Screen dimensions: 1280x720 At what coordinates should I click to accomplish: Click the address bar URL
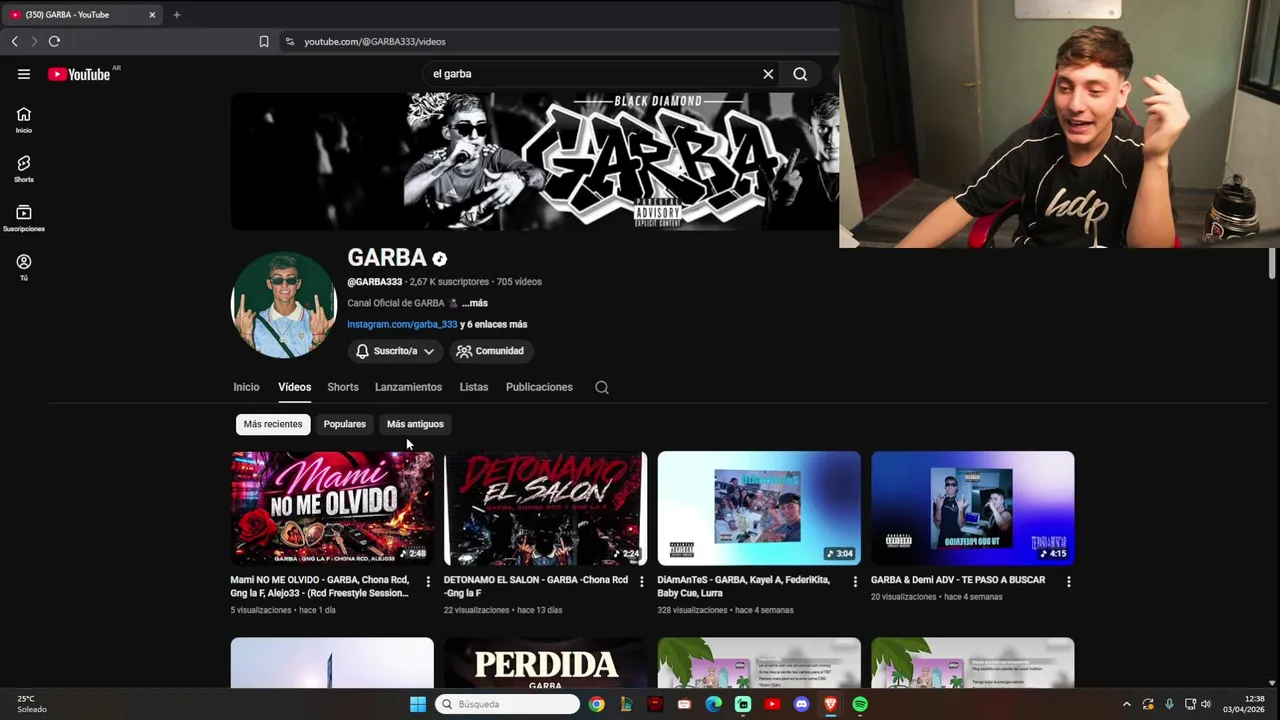click(x=375, y=41)
